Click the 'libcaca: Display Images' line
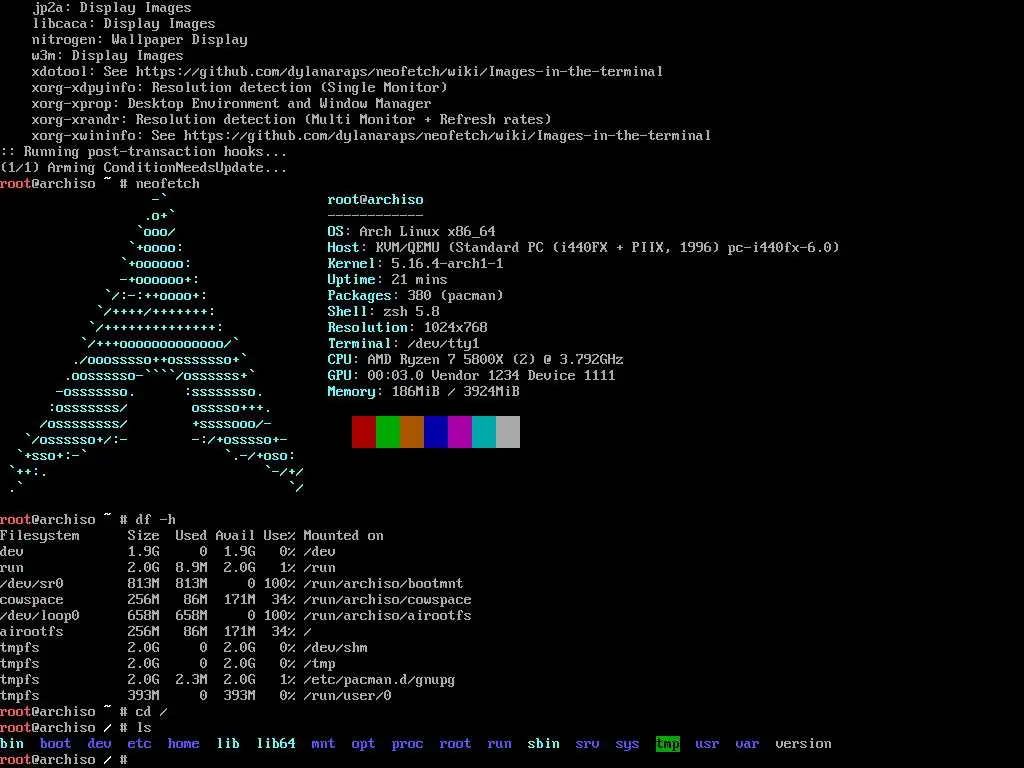Screen dimensions: 1024x768 [123, 24]
